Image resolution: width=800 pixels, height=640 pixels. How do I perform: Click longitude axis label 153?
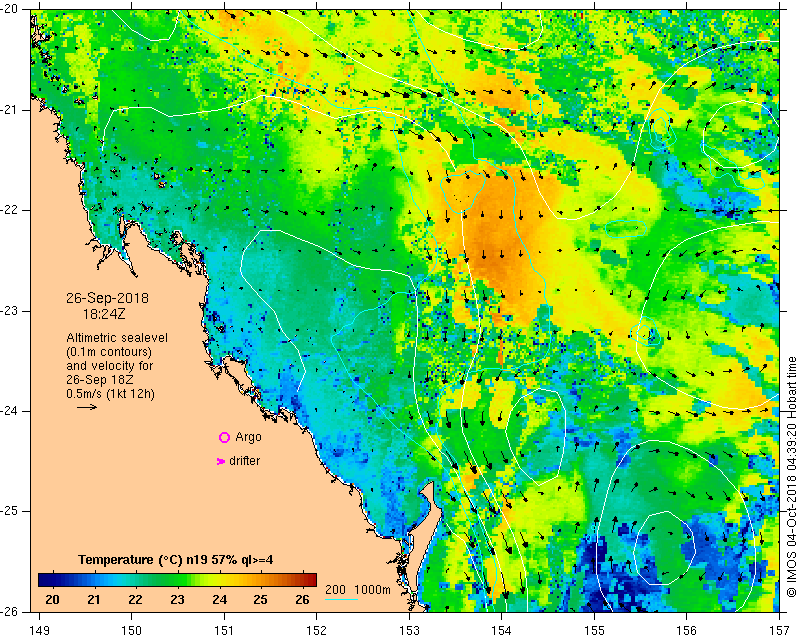click(x=409, y=631)
